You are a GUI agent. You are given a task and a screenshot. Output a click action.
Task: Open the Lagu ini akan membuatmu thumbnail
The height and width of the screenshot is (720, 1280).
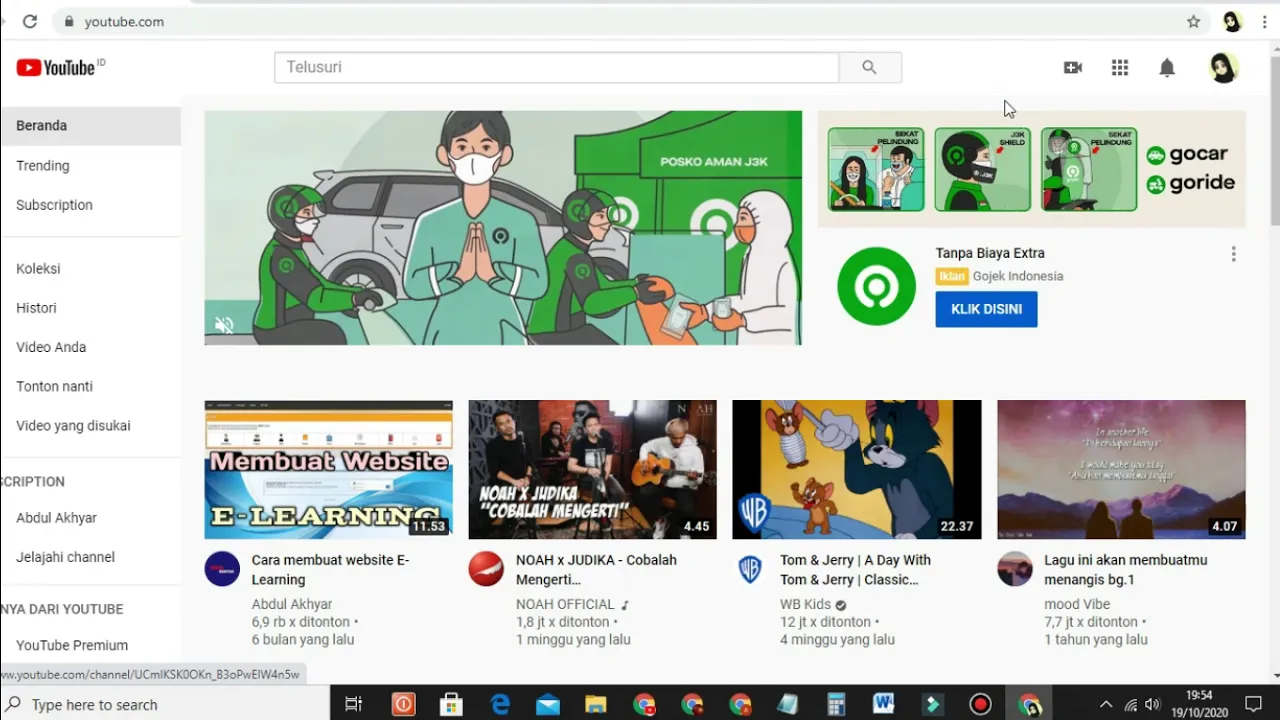pyautogui.click(x=1122, y=470)
